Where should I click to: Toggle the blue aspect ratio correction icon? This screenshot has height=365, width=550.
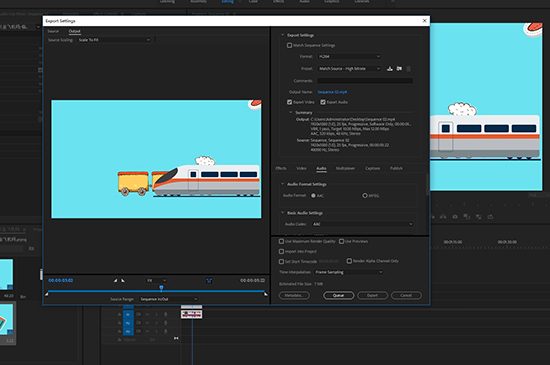point(209,280)
